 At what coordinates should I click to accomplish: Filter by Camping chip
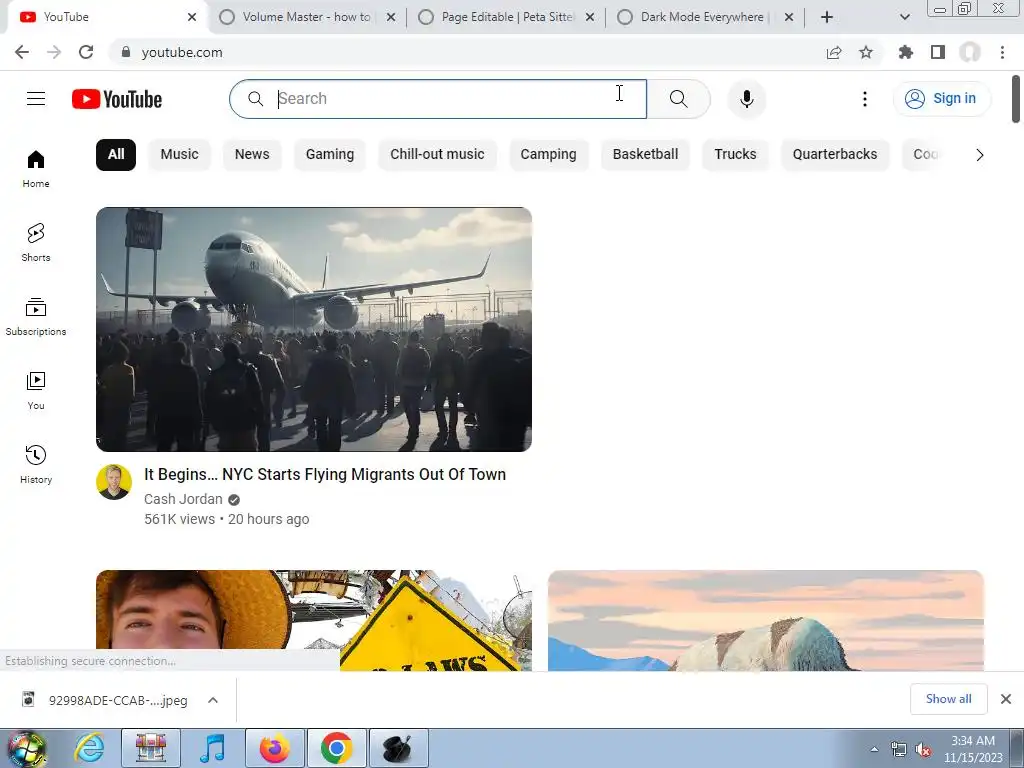tap(549, 155)
